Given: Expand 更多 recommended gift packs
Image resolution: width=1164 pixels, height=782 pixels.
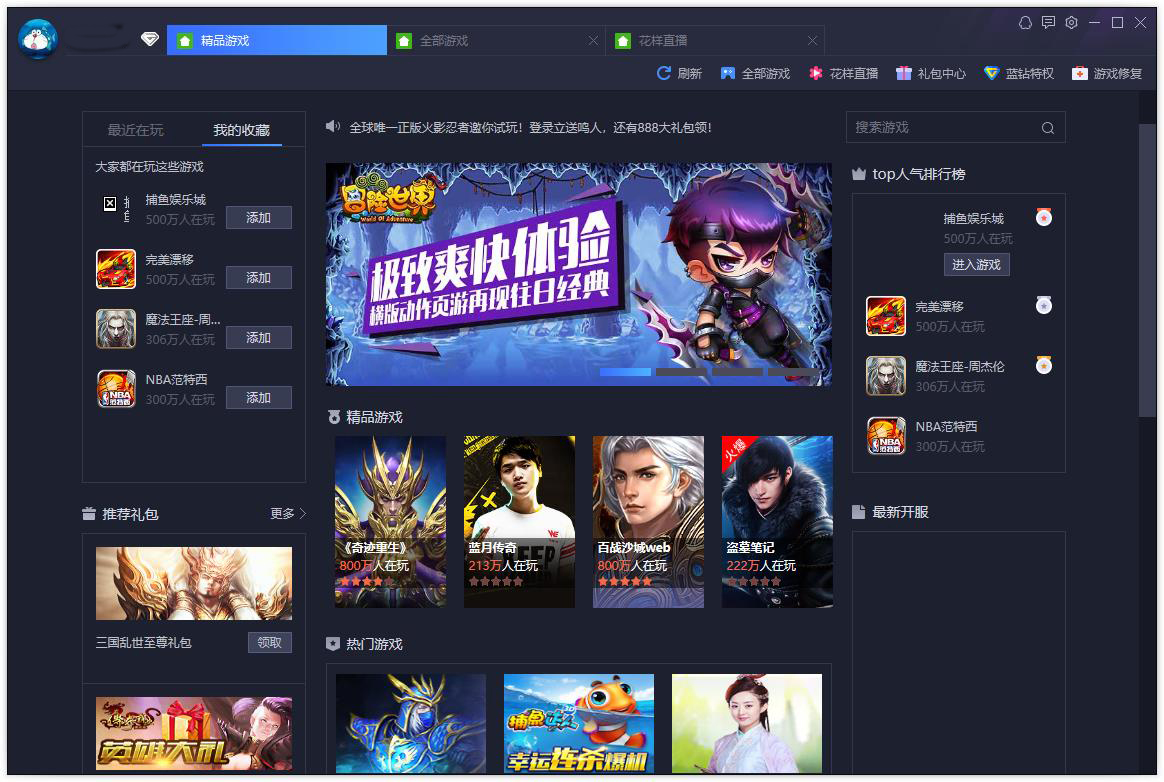Looking at the screenshot, I should (288, 513).
